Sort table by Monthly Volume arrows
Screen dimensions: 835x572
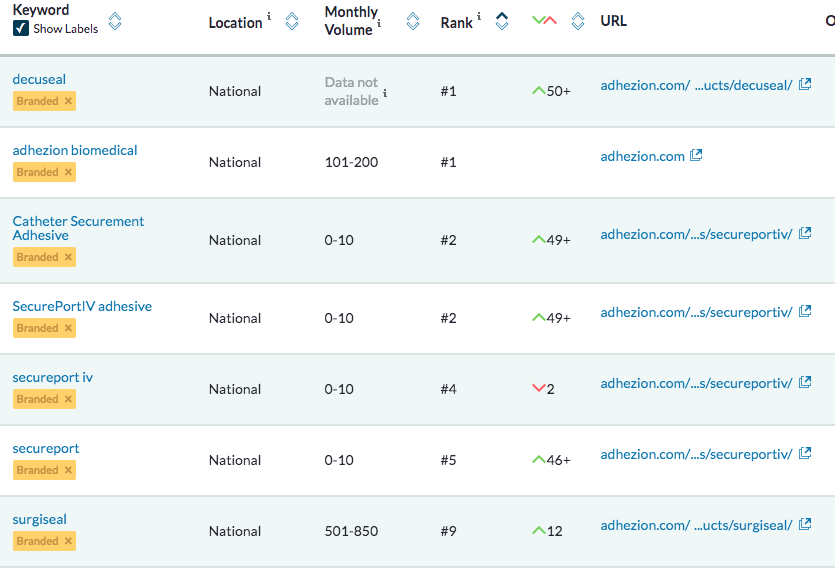coord(413,21)
